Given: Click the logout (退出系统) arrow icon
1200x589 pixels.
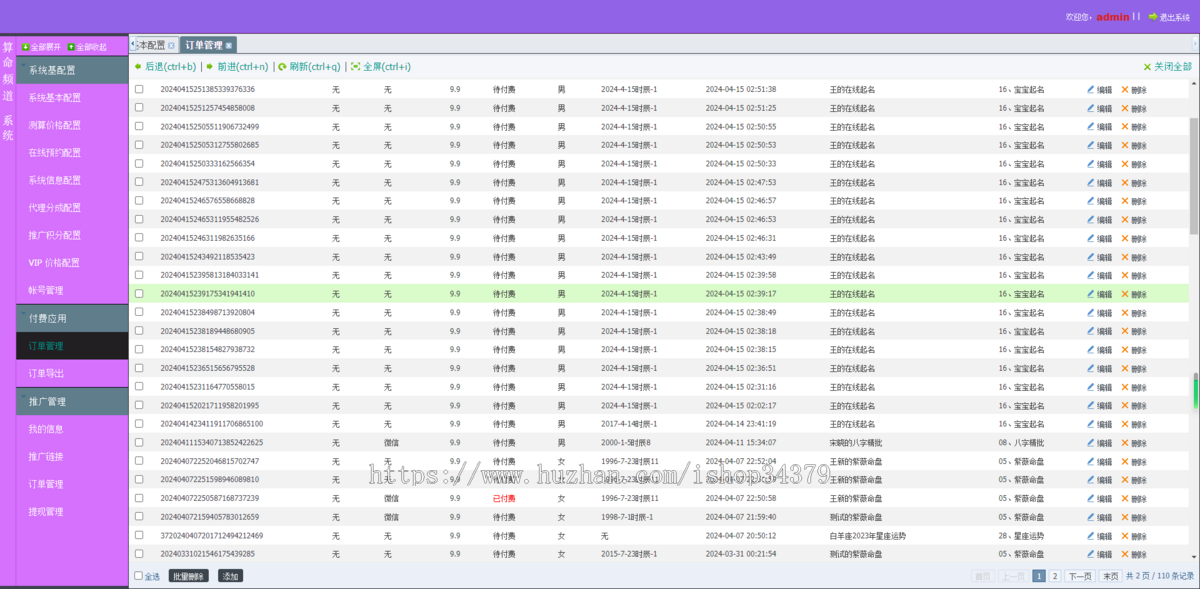Looking at the screenshot, I should pos(1152,17).
